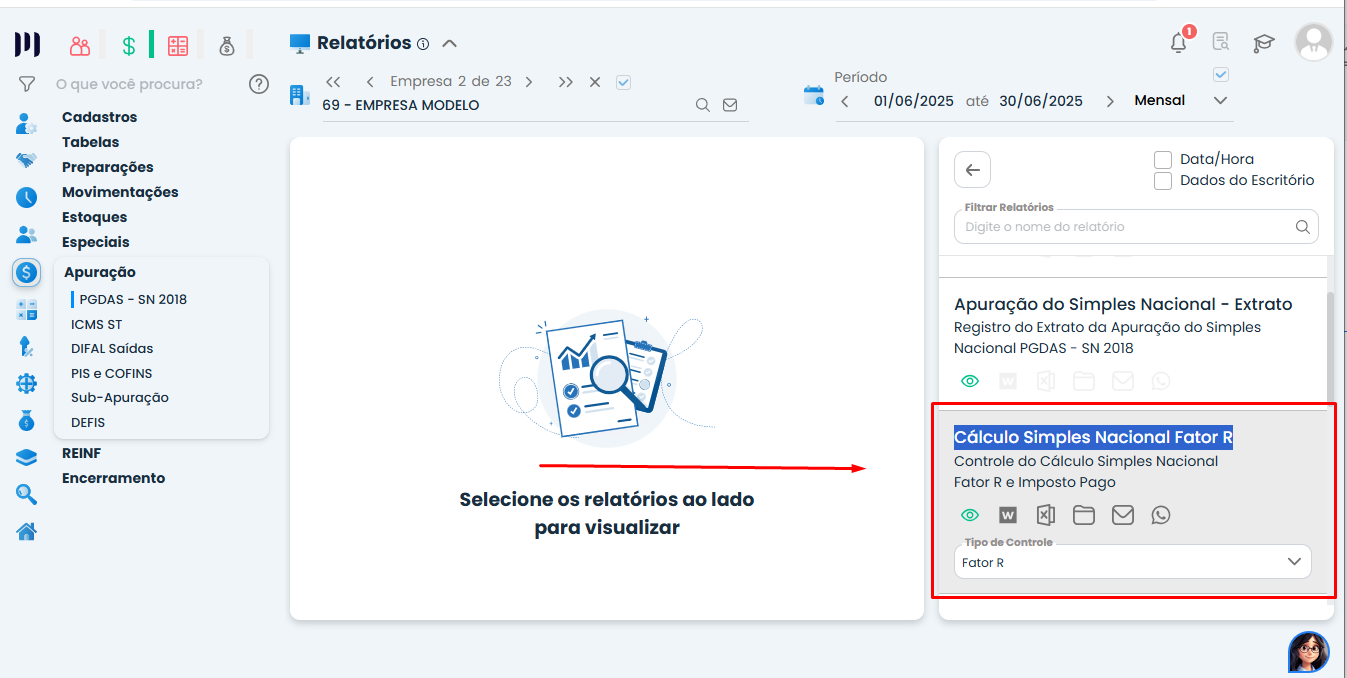Go to the first company with <<
Screen dimensions: 1347x678
click(334, 82)
